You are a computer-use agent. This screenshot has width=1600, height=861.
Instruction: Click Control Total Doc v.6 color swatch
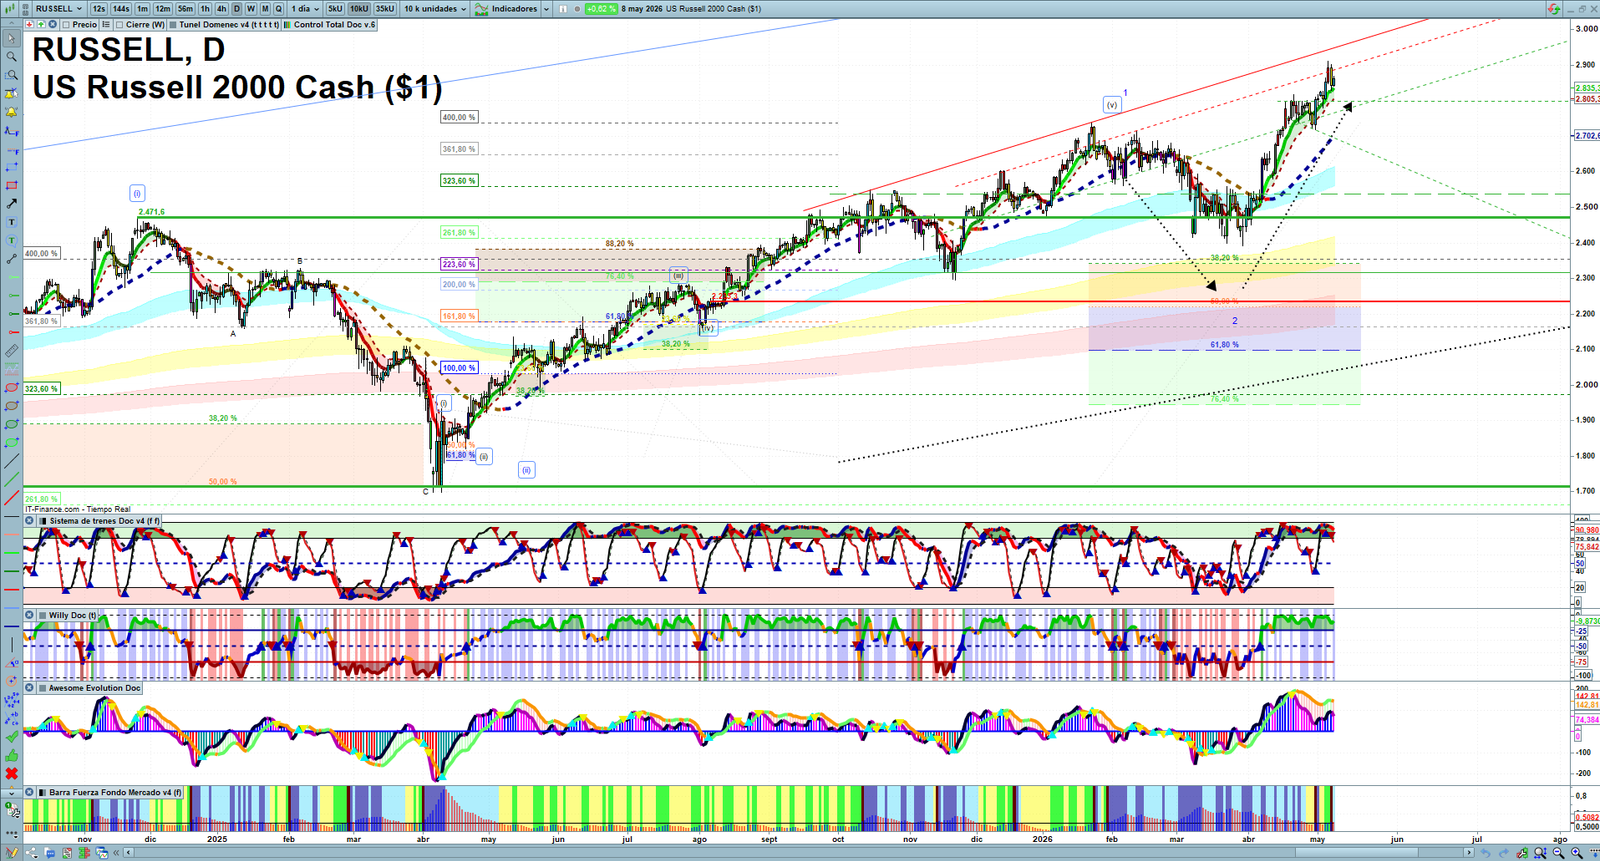point(287,24)
